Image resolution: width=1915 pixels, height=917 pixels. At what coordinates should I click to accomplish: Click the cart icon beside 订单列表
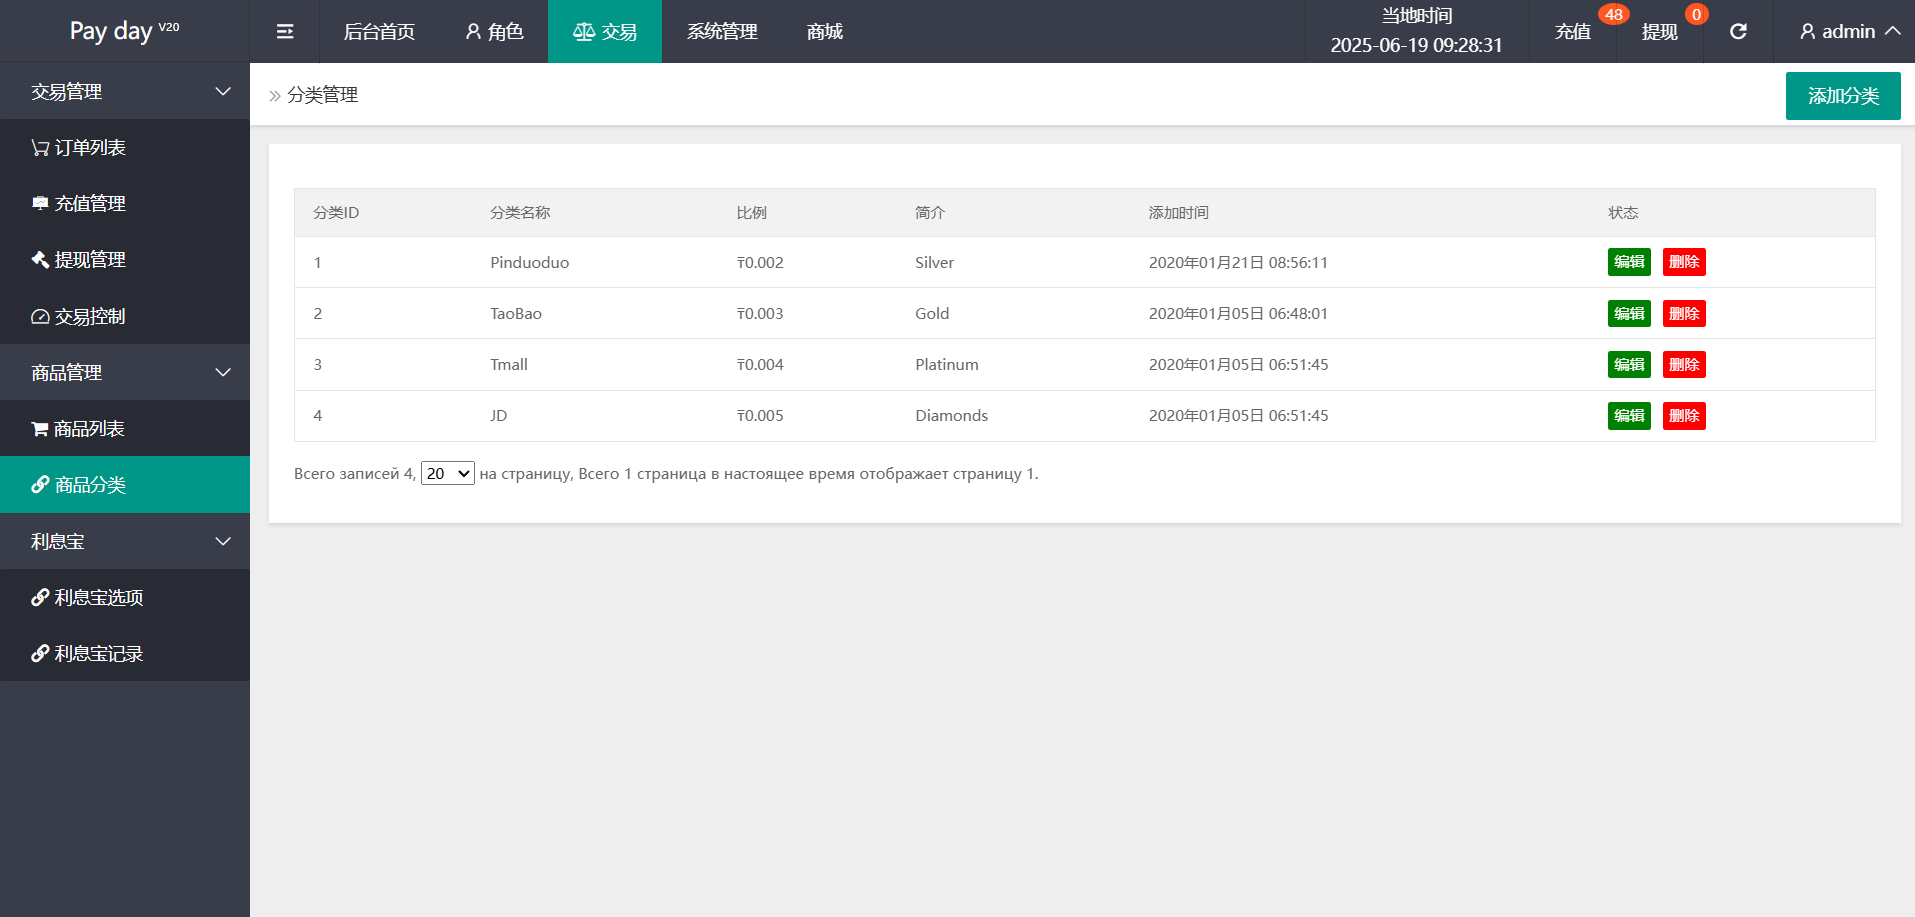click(40, 148)
